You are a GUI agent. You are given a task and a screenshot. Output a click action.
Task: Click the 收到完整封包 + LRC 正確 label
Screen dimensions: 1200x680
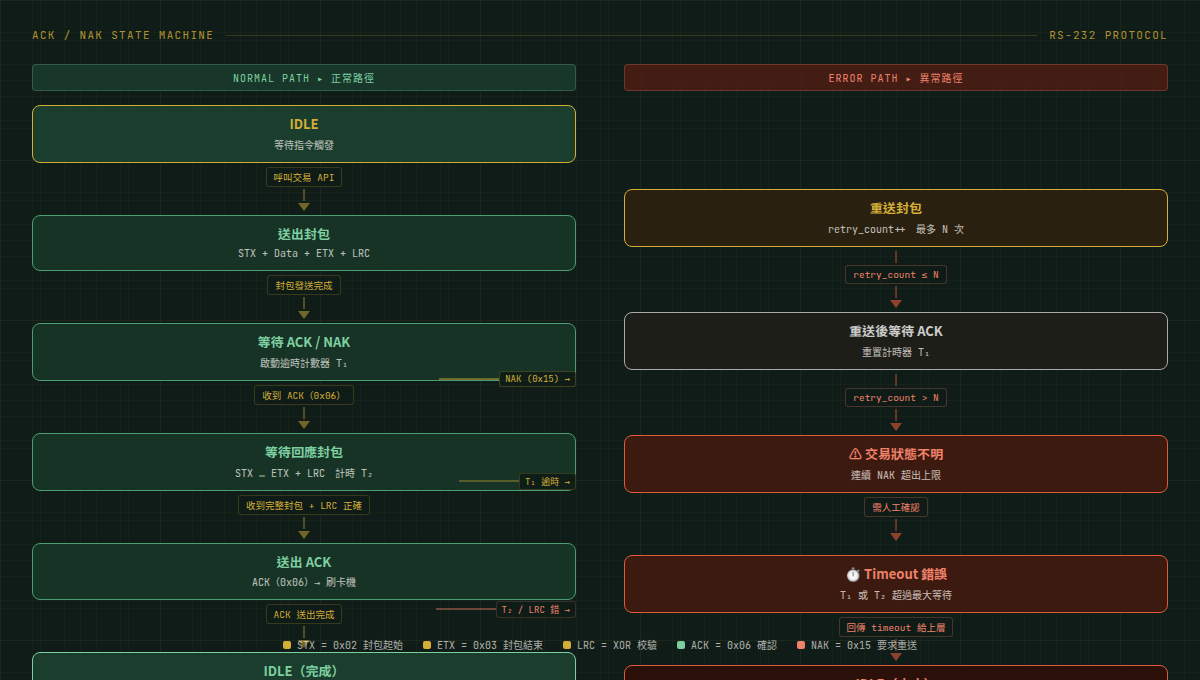304,505
